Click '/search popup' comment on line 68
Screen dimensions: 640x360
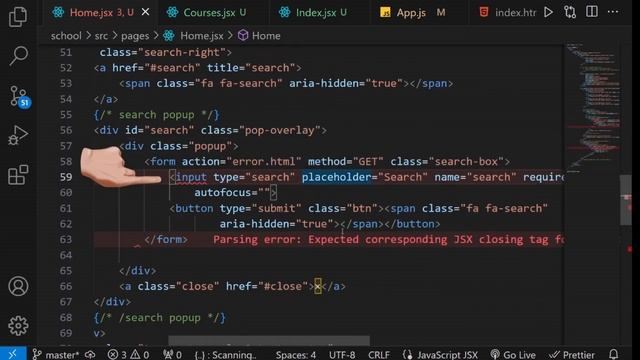click(x=160, y=318)
